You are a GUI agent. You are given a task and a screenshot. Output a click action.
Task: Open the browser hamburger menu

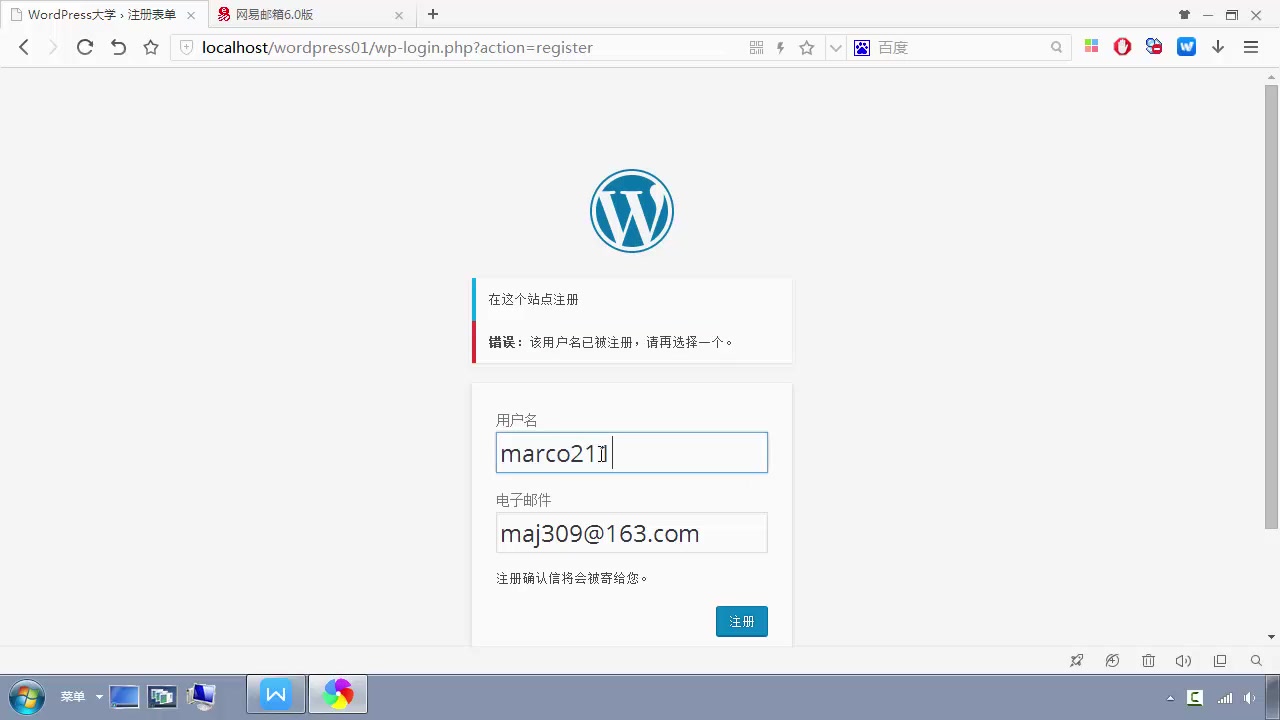1250,47
